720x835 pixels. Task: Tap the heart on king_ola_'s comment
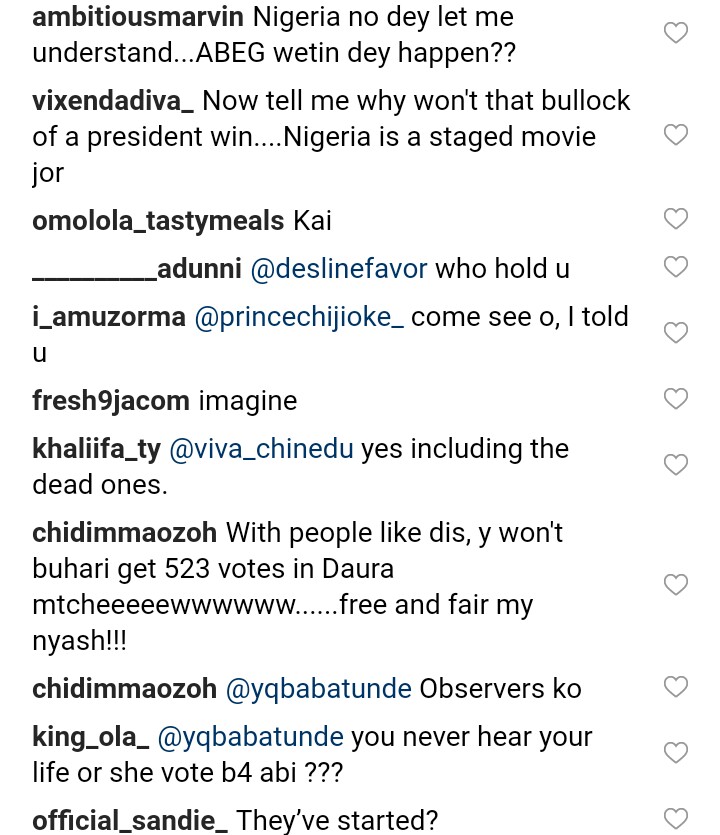(676, 753)
